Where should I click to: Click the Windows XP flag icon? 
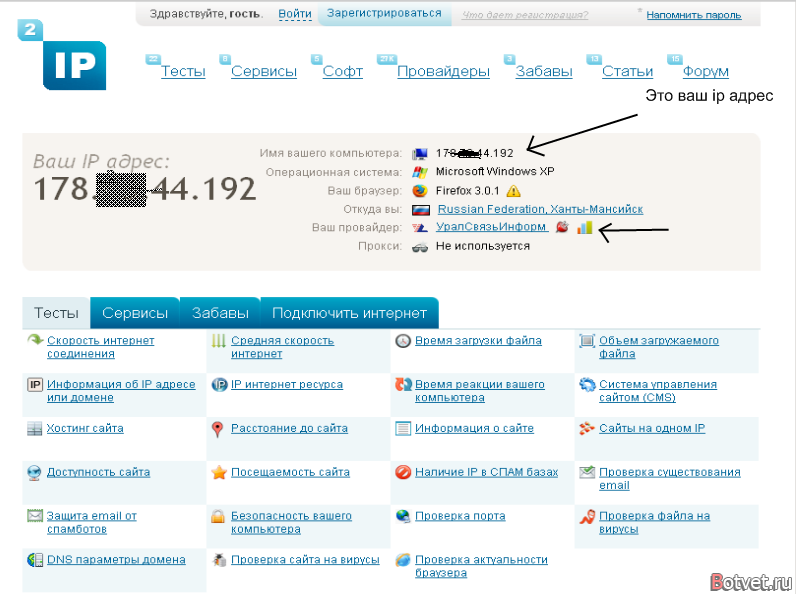[420, 172]
